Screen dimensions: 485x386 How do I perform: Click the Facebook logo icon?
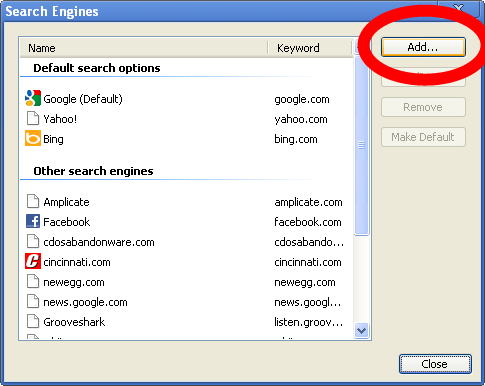tap(33, 221)
